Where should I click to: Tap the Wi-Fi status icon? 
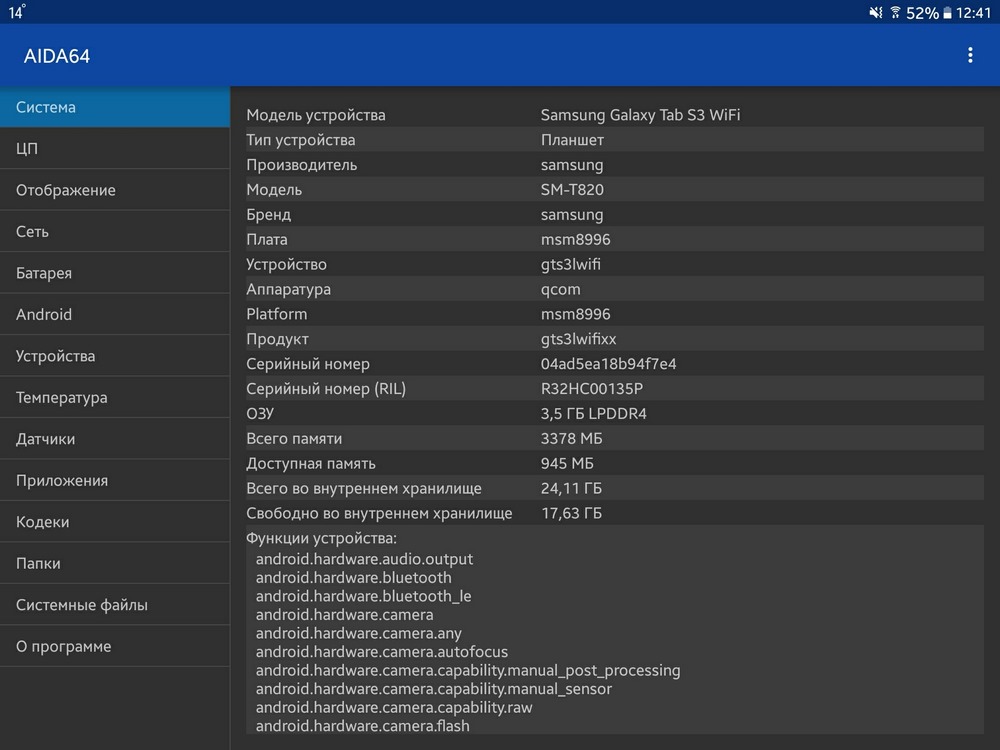point(895,12)
